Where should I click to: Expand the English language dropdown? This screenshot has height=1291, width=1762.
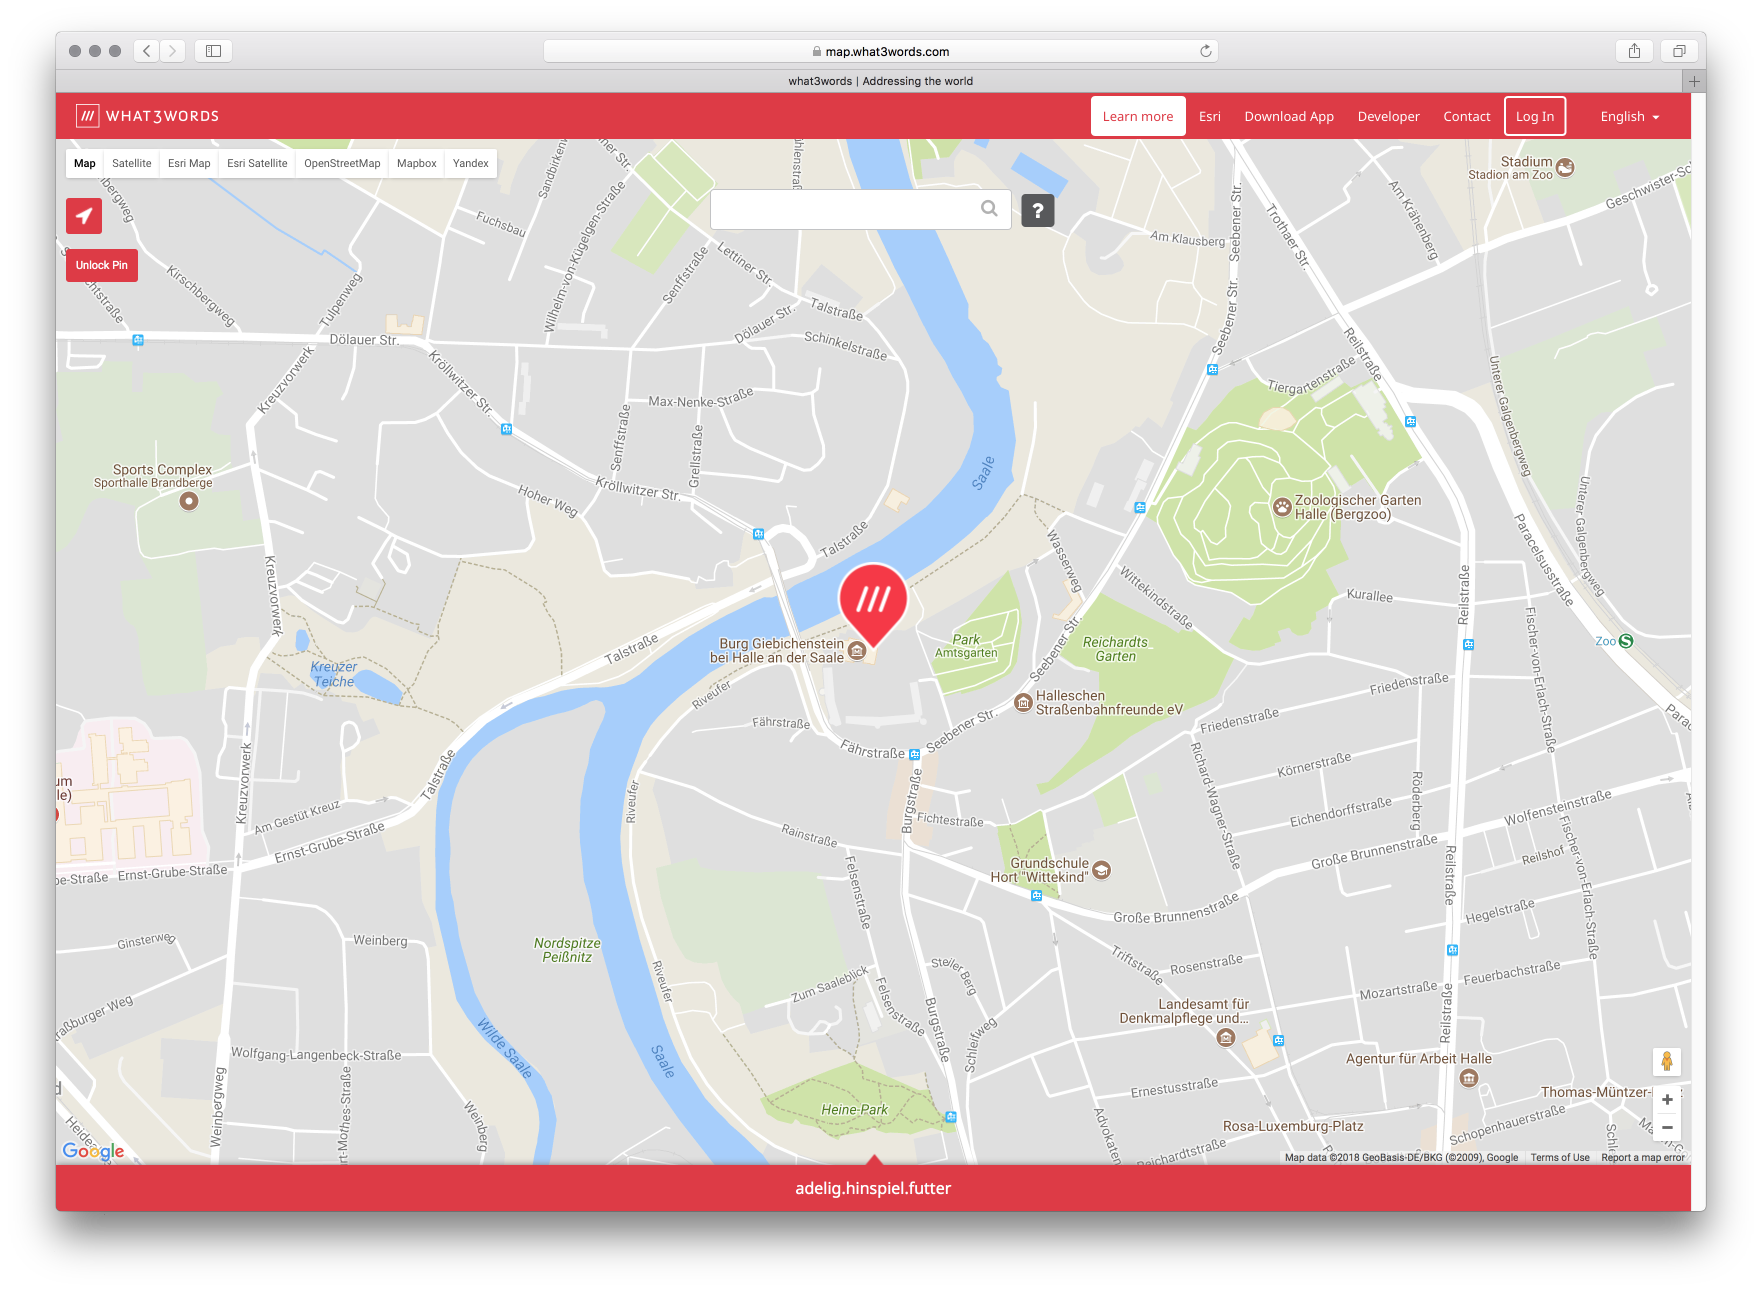[1629, 116]
